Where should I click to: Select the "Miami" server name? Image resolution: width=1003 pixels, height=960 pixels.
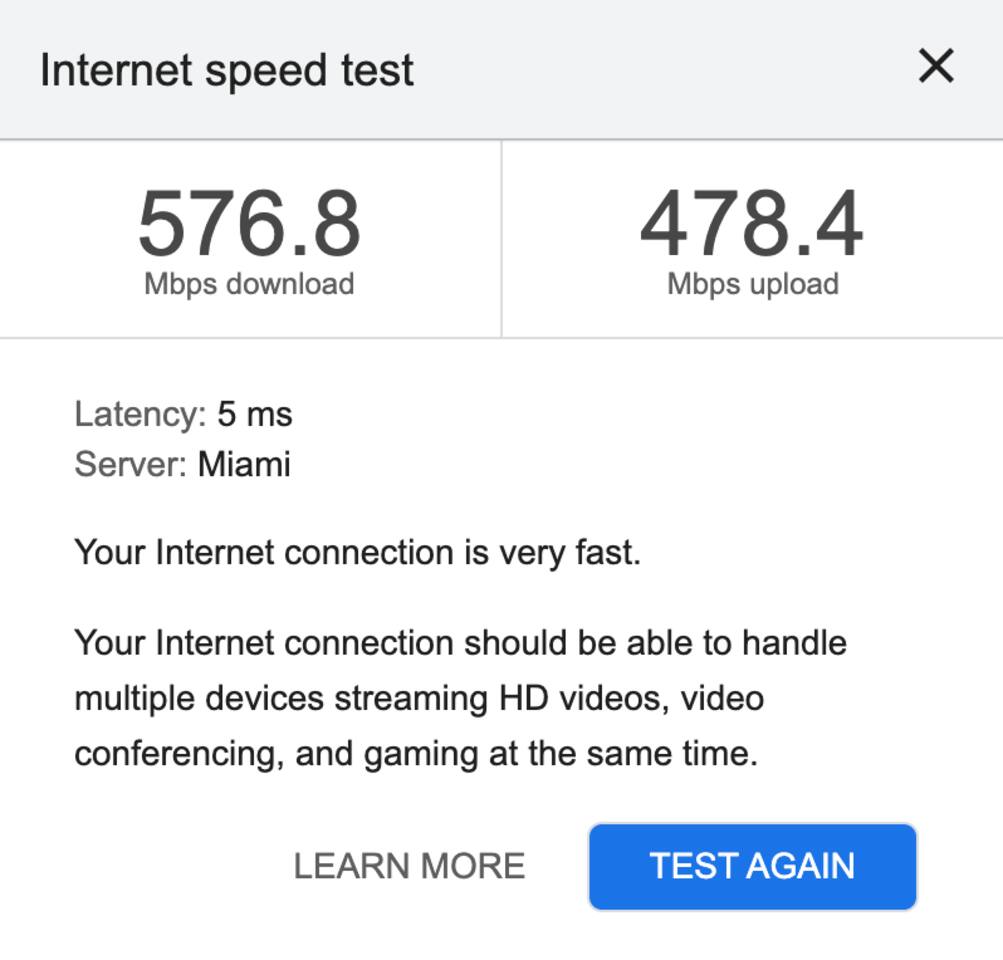tap(244, 464)
